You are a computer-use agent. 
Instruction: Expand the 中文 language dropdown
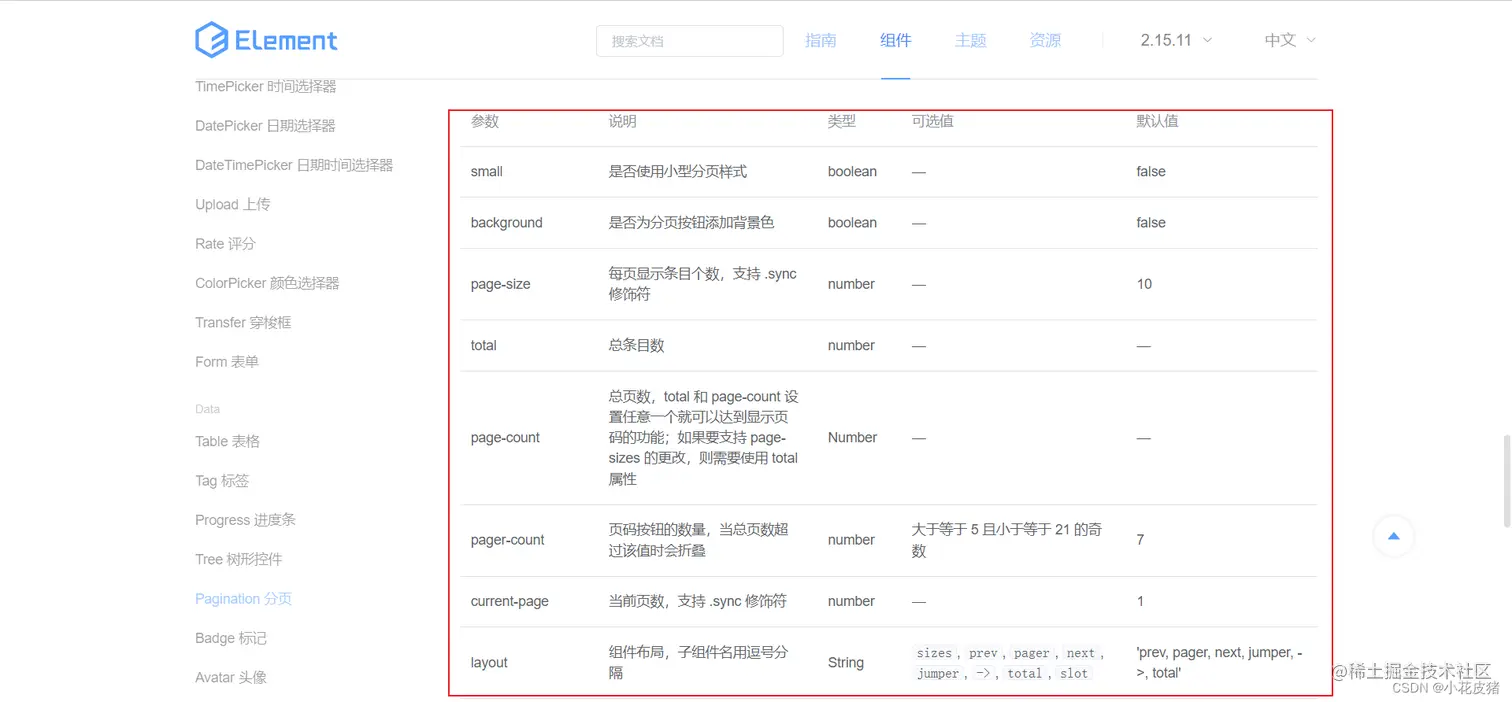coord(1290,40)
